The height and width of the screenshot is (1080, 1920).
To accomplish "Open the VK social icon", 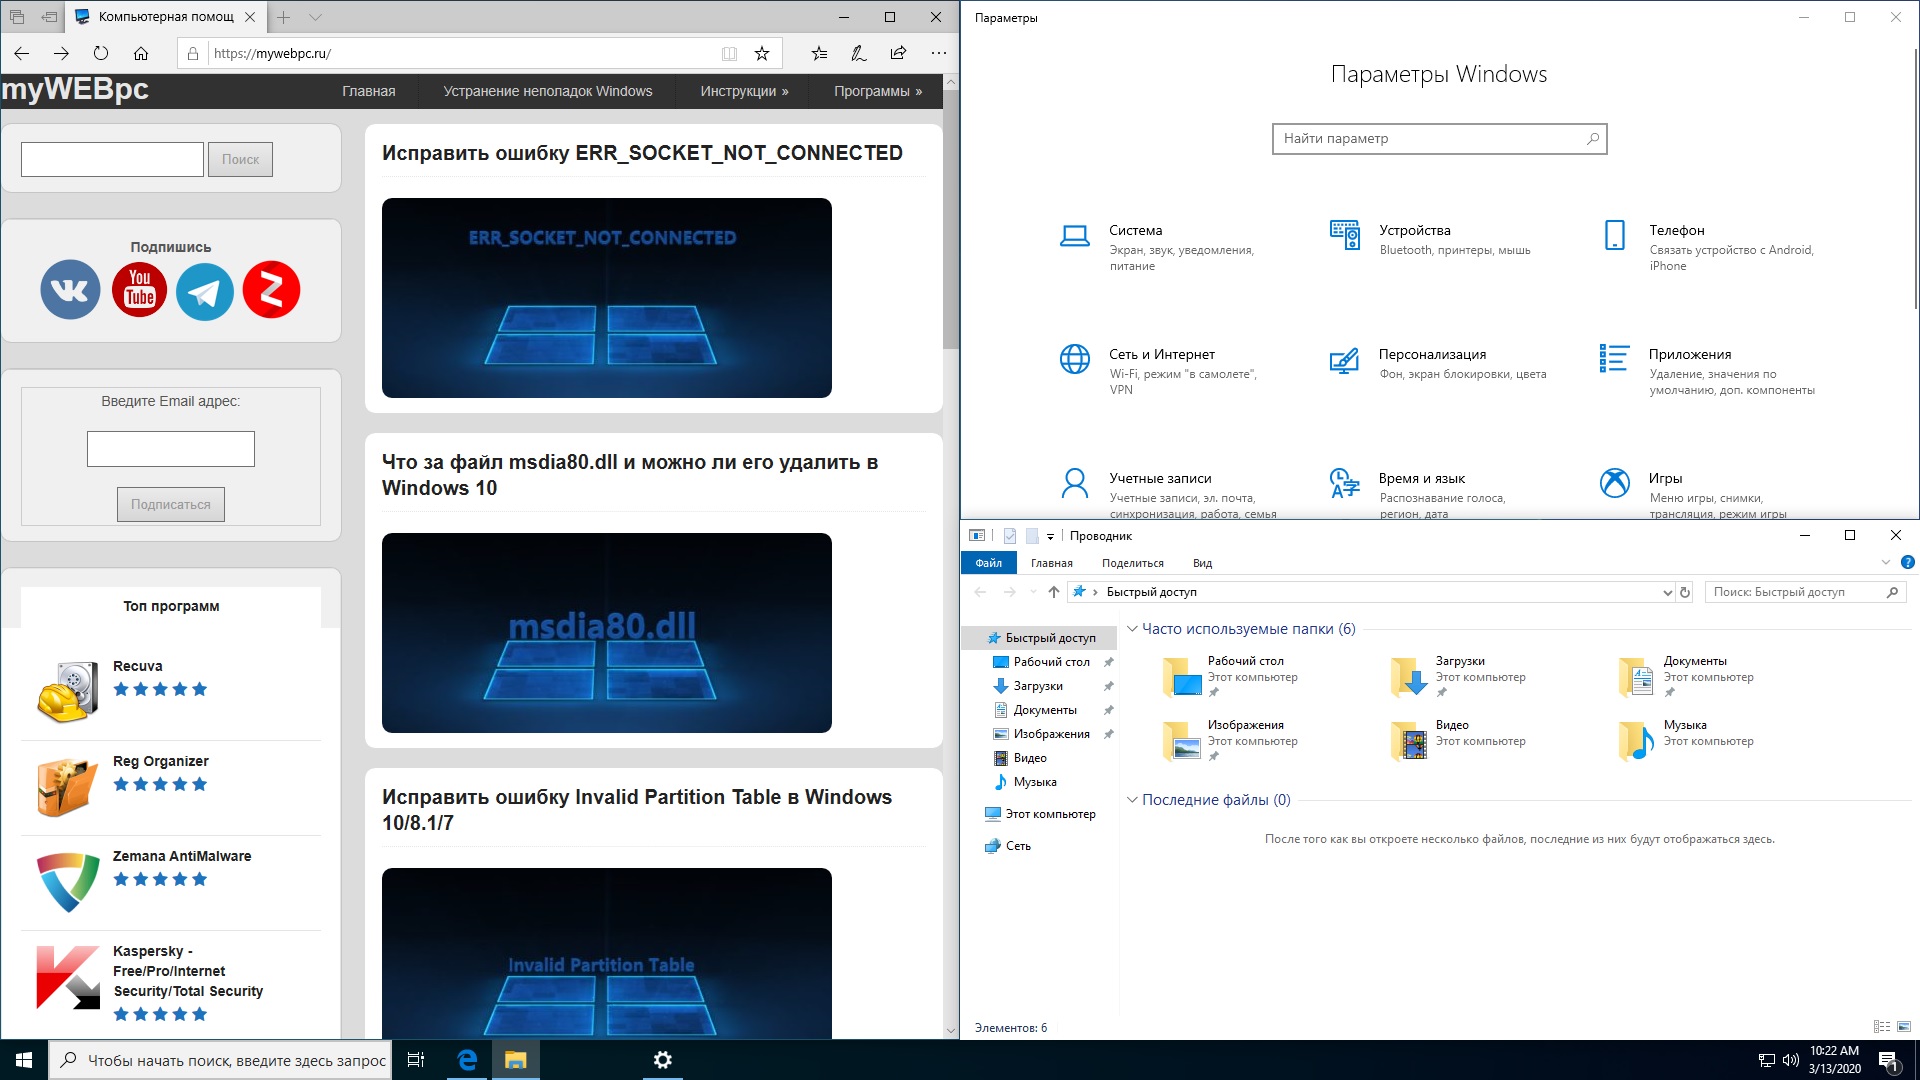I will [x=70, y=290].
